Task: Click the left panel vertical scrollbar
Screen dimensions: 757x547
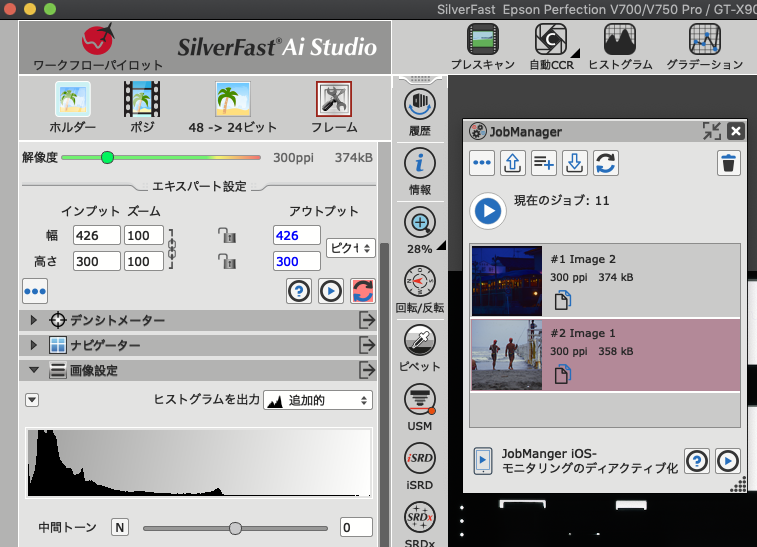Action: [384, 393]
